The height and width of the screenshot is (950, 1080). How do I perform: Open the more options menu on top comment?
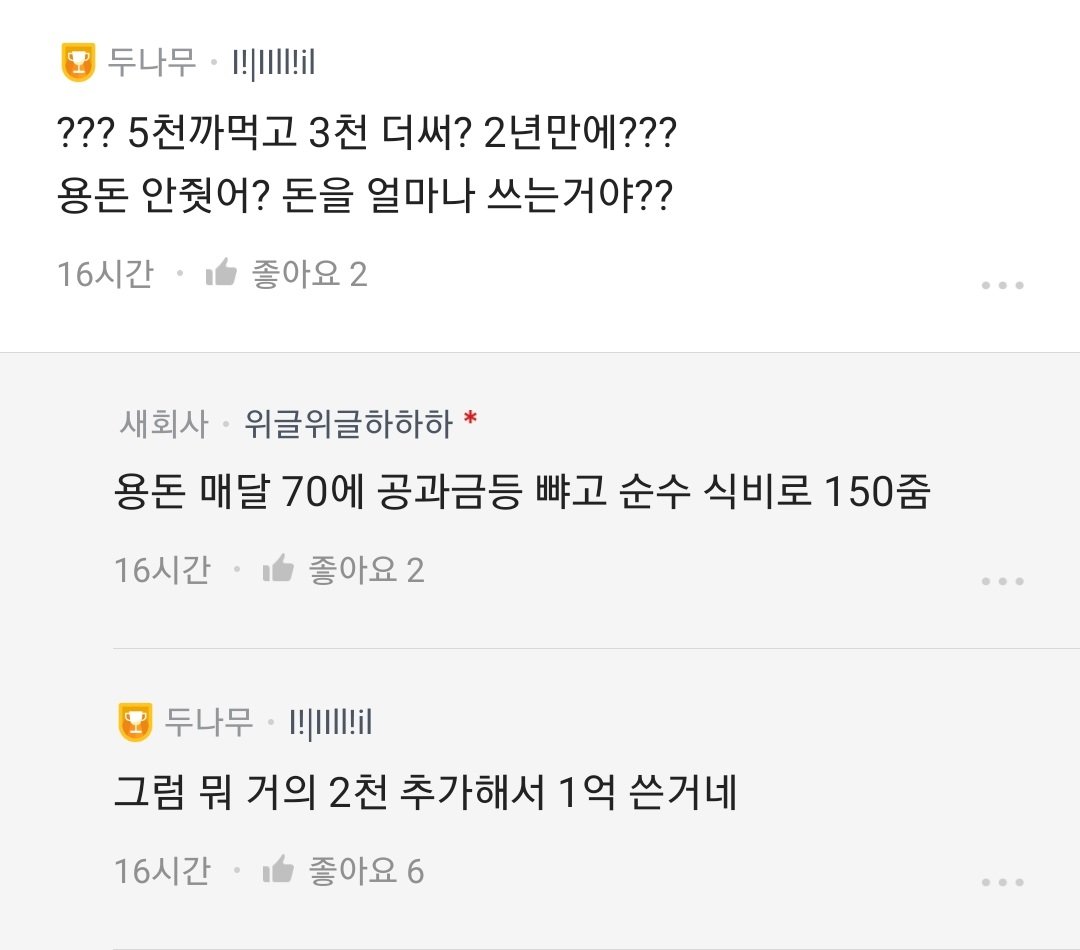click(x=1002, y=285)
